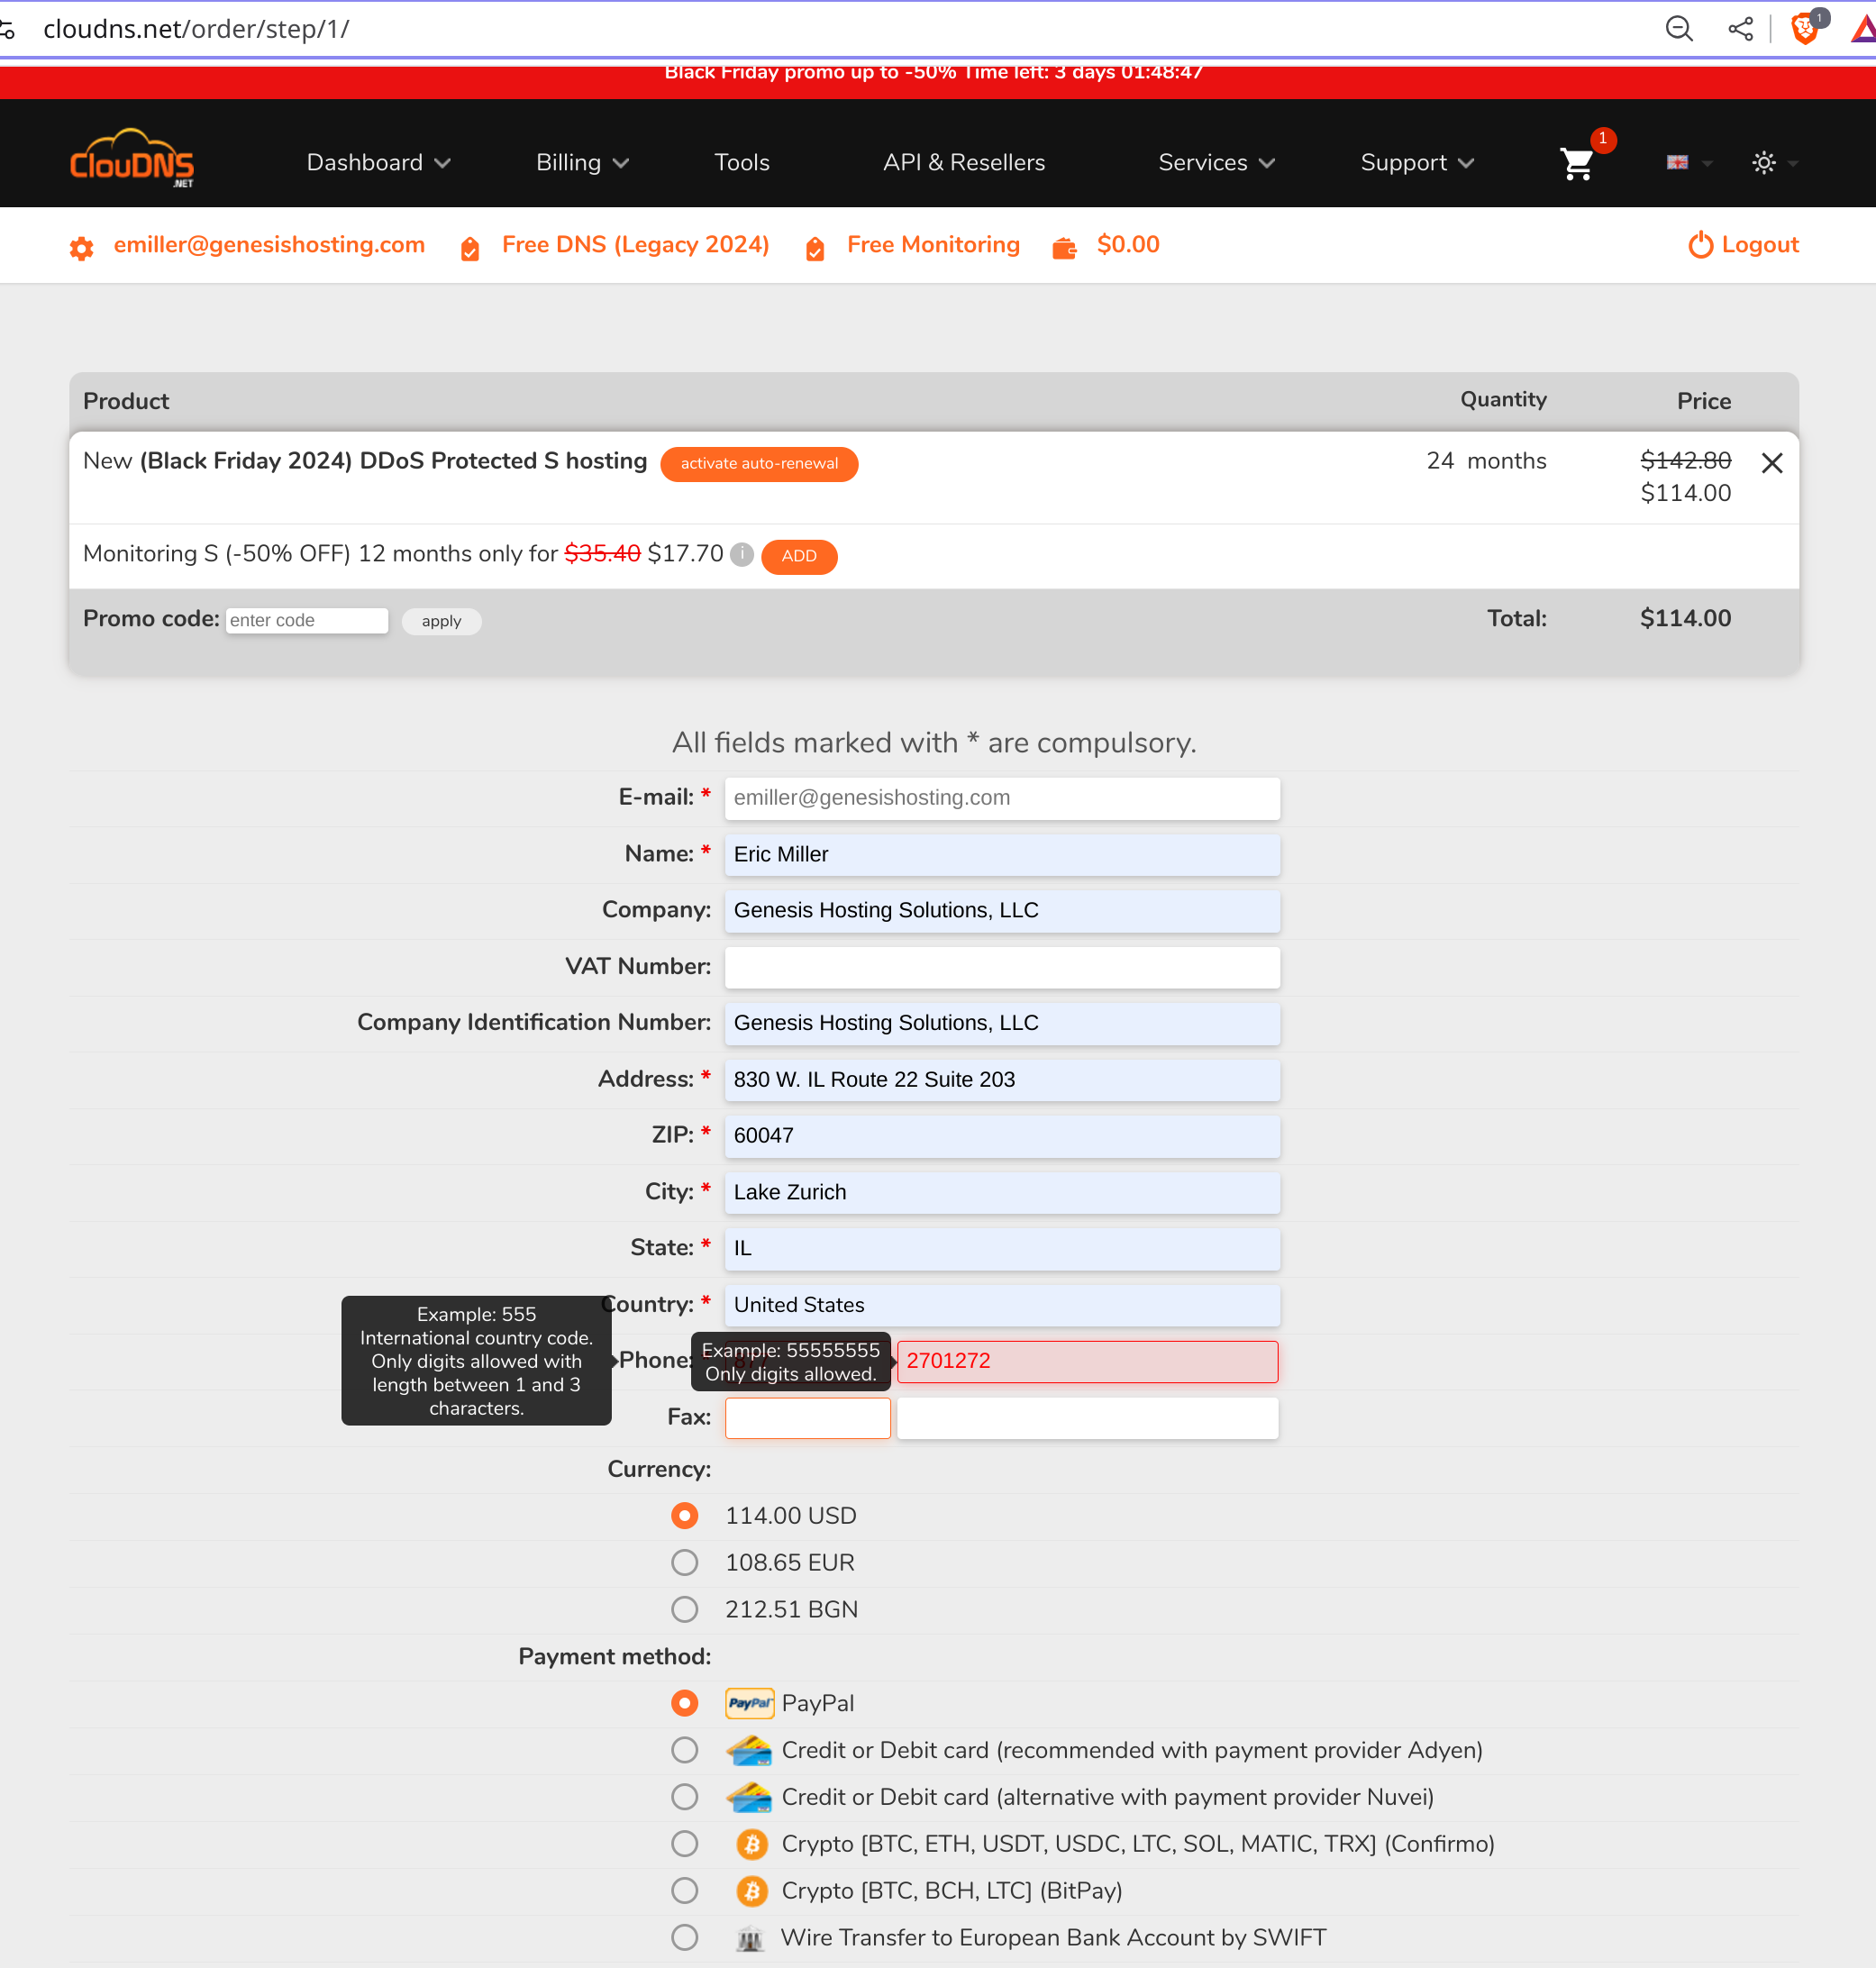
Task: Click the promo code input field
Action: [x=307, y=621]
